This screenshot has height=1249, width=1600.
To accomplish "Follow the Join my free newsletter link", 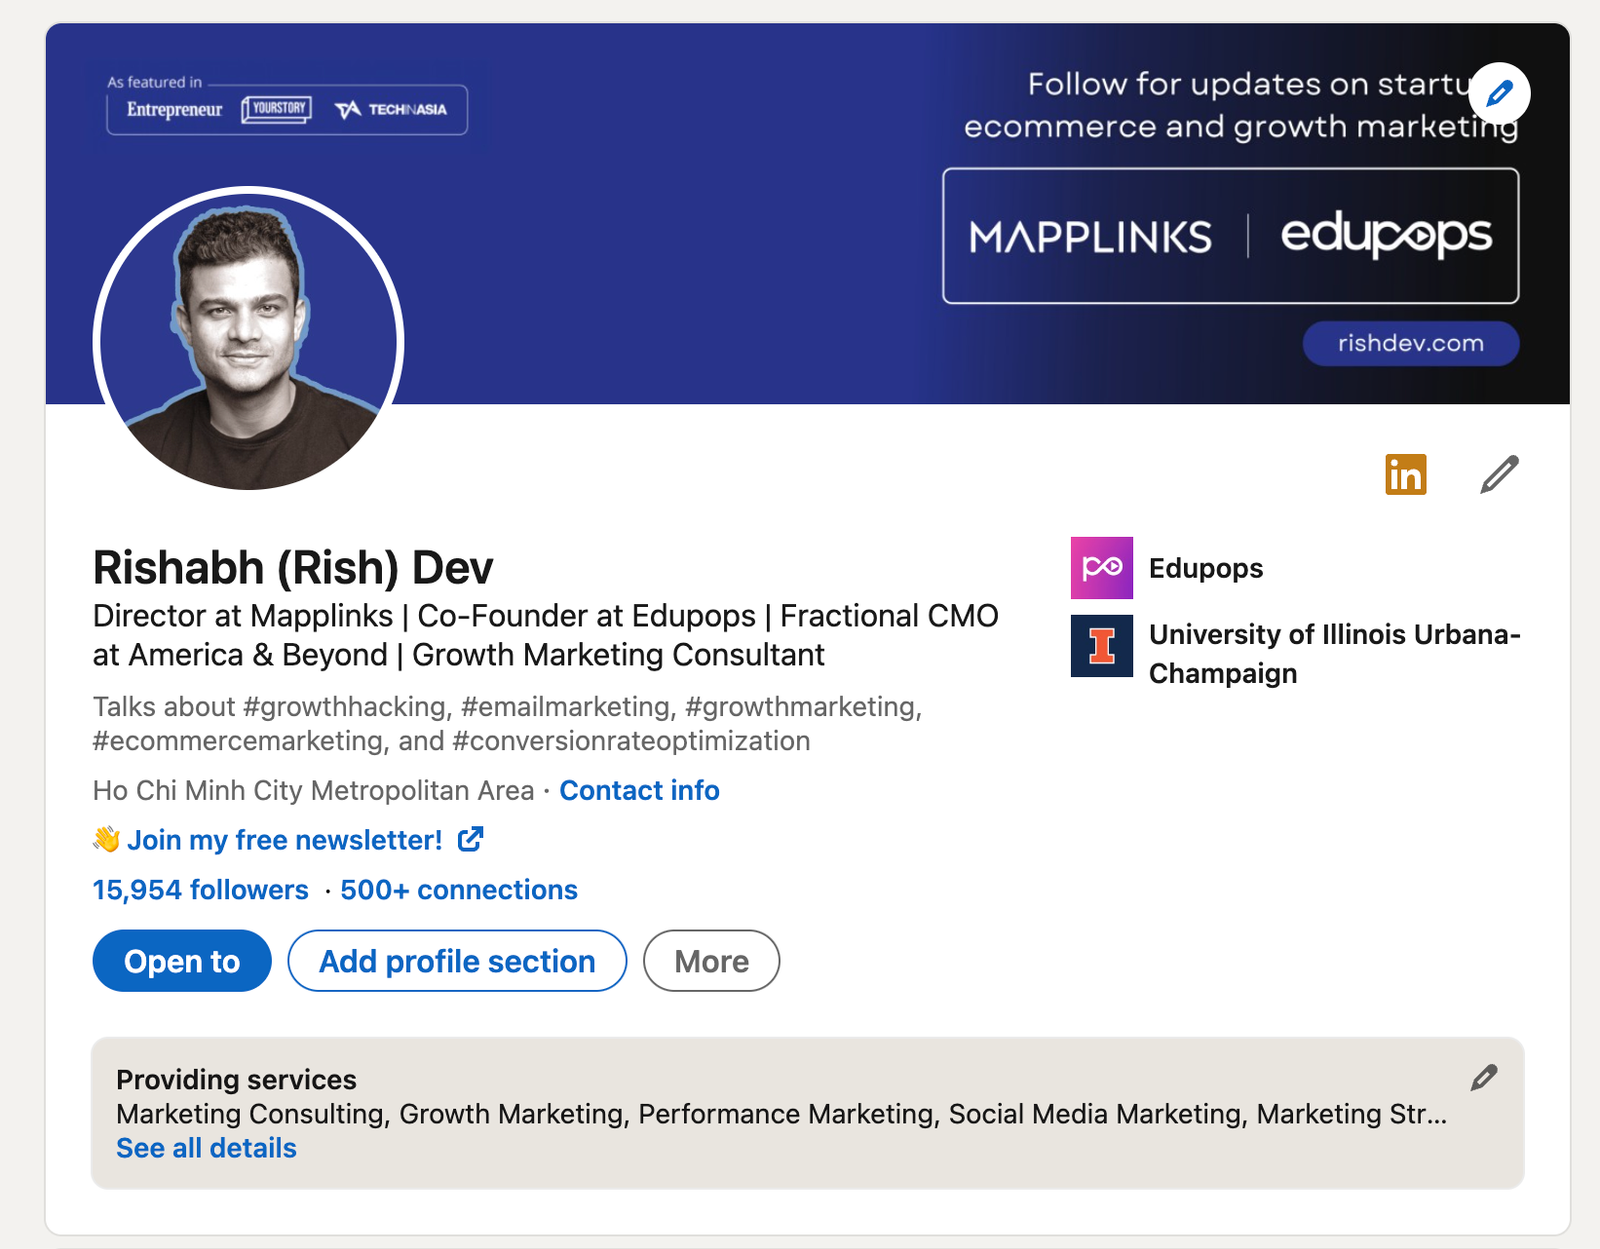I will tap(285, 840).
